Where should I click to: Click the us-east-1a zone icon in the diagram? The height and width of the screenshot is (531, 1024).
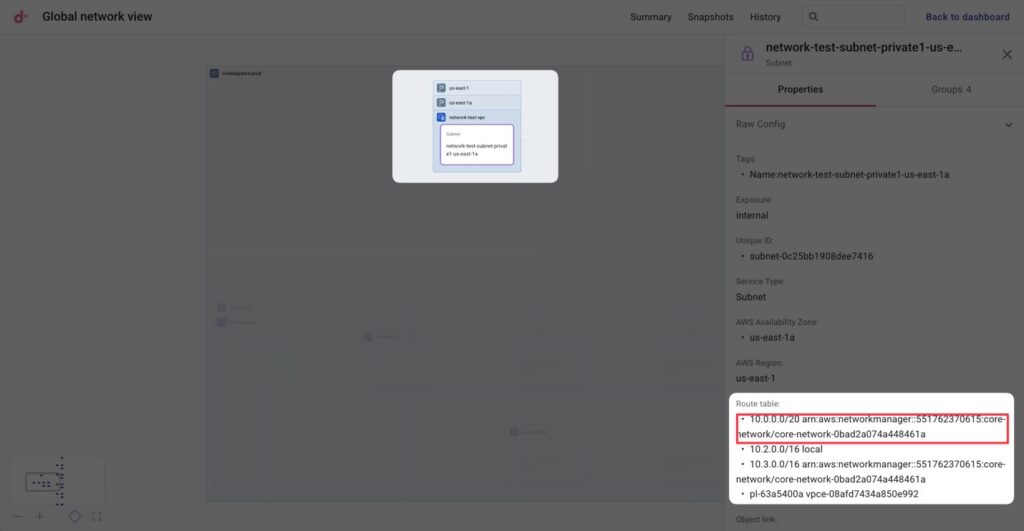(441, 102)
